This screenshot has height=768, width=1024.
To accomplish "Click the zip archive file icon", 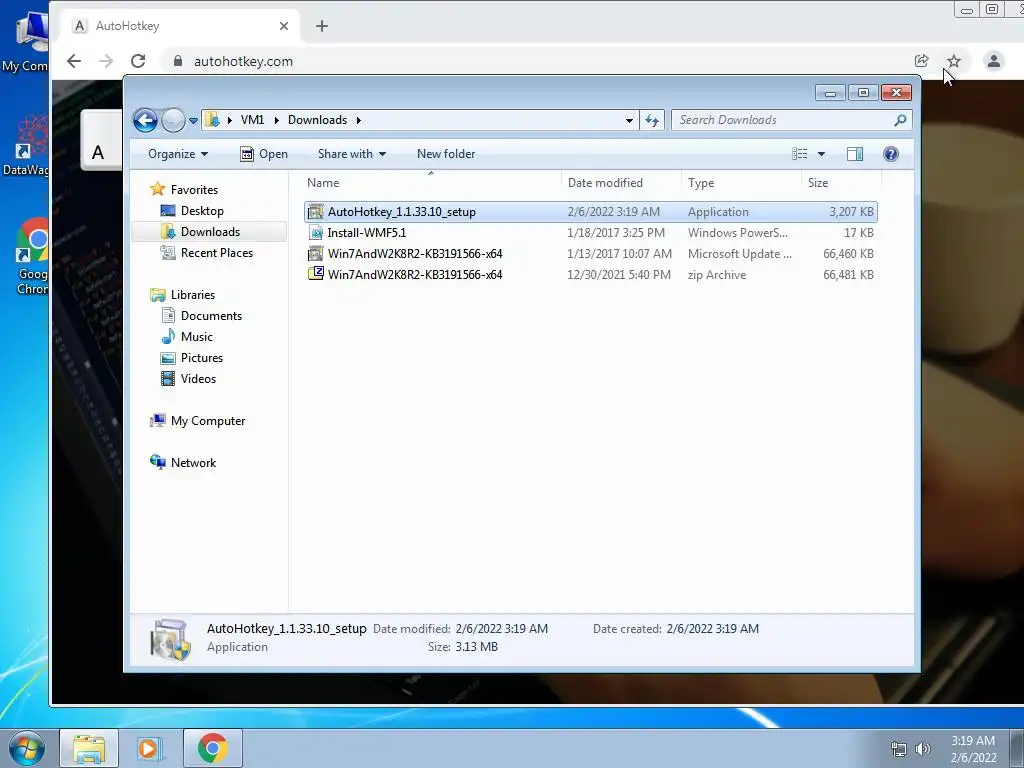I will point(316,274).
